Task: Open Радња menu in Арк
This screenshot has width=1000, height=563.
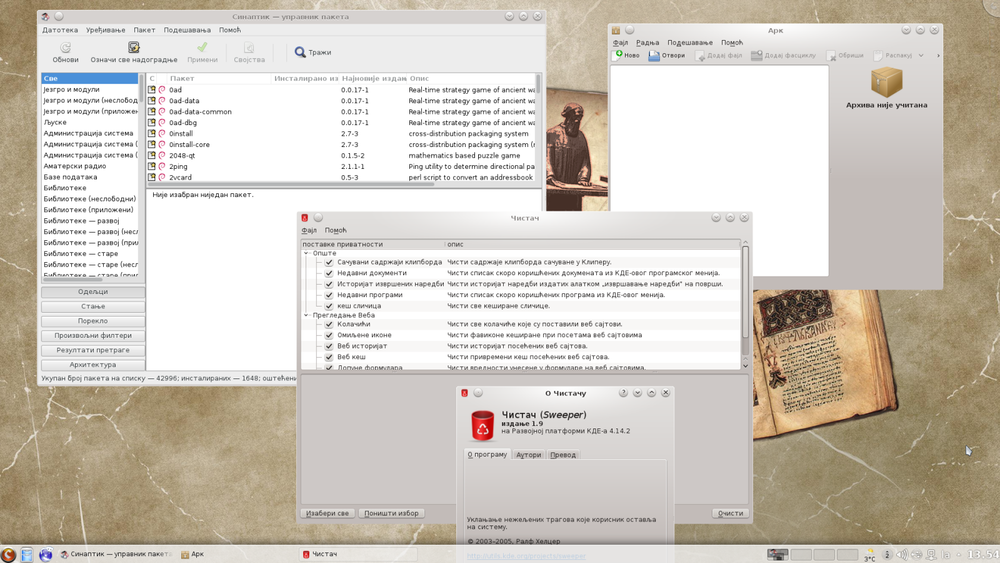Action: [x=647, y=43]
